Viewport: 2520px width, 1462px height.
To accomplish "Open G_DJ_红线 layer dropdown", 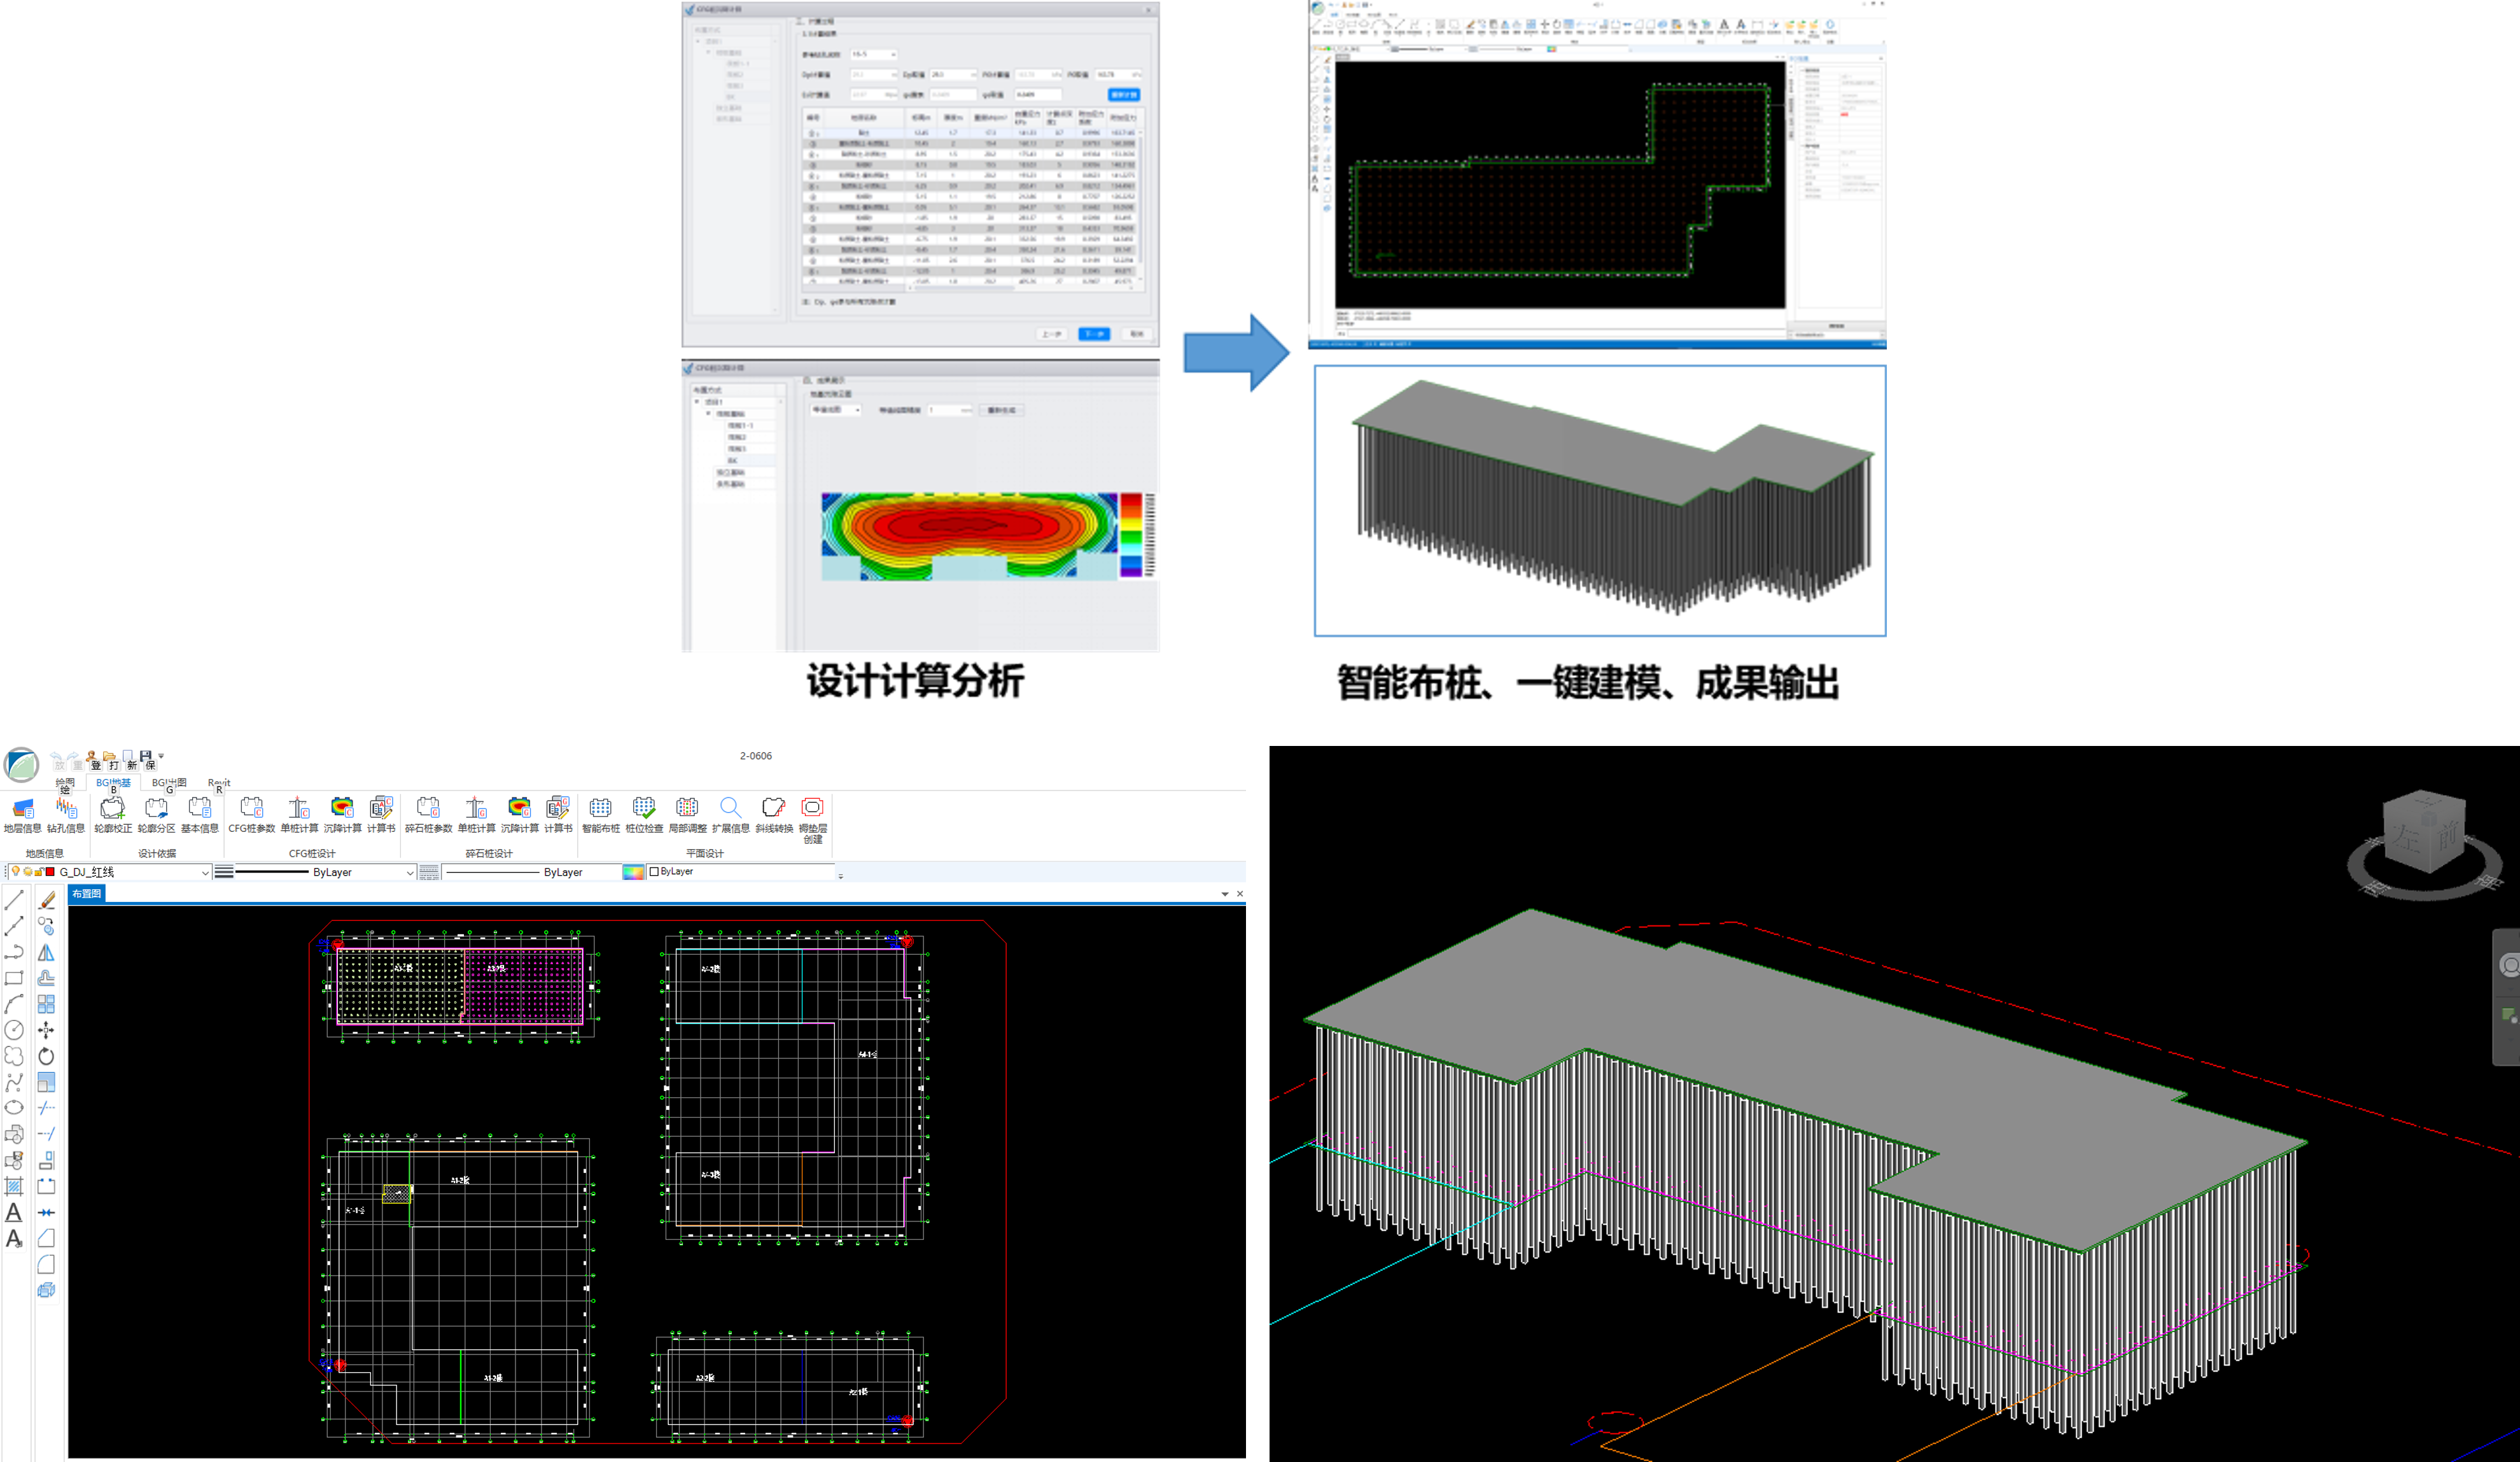I will coord(205,873).
